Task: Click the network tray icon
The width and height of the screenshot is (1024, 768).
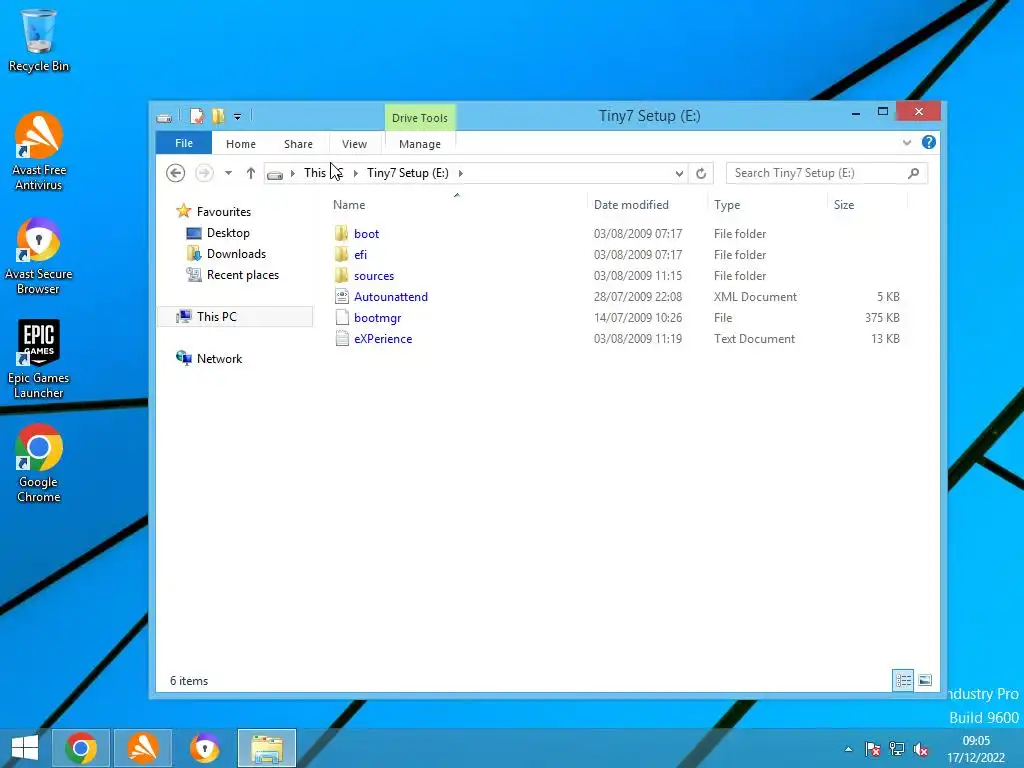Action: (897, 749)
